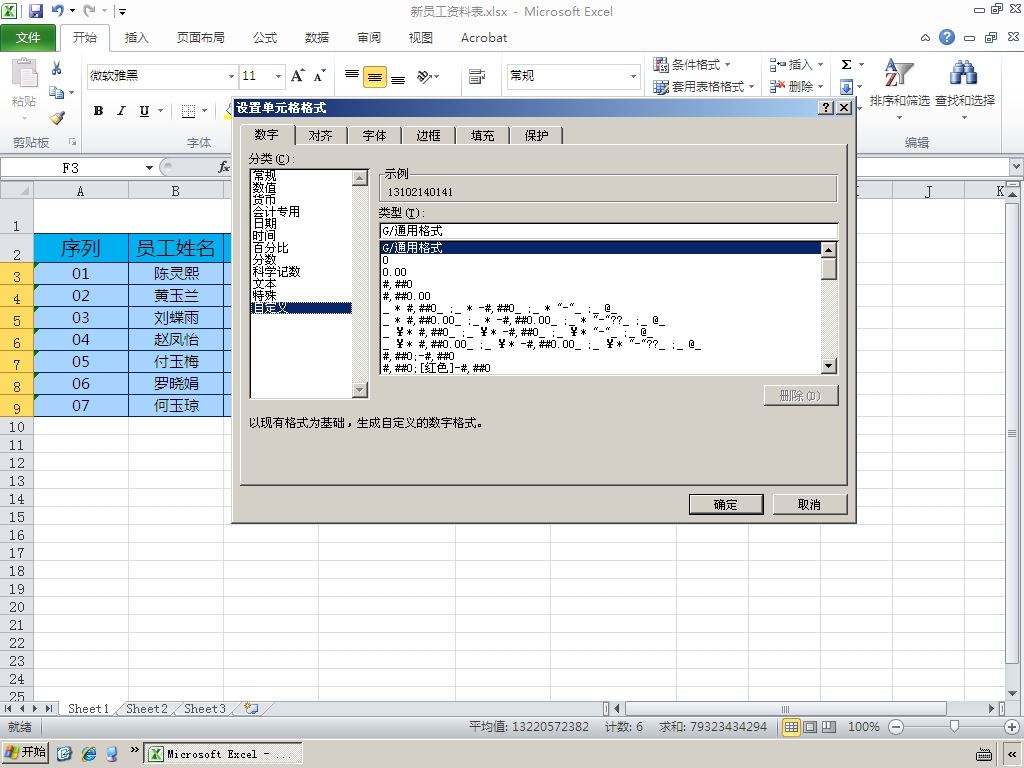The width and height of the screenshot is (1024, 768).
Task: Switch to Normal view in status bar
Action: coord(792,727)
